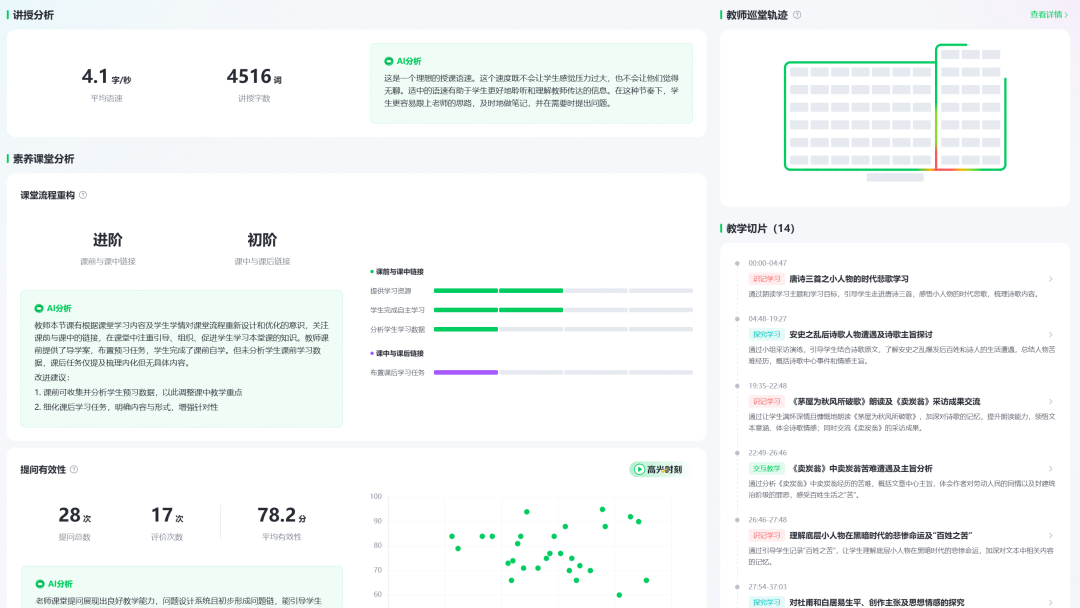
Task: Click 识记学习 tag on 19:35-22:48 slice
Action: click(x=766, y=401)
